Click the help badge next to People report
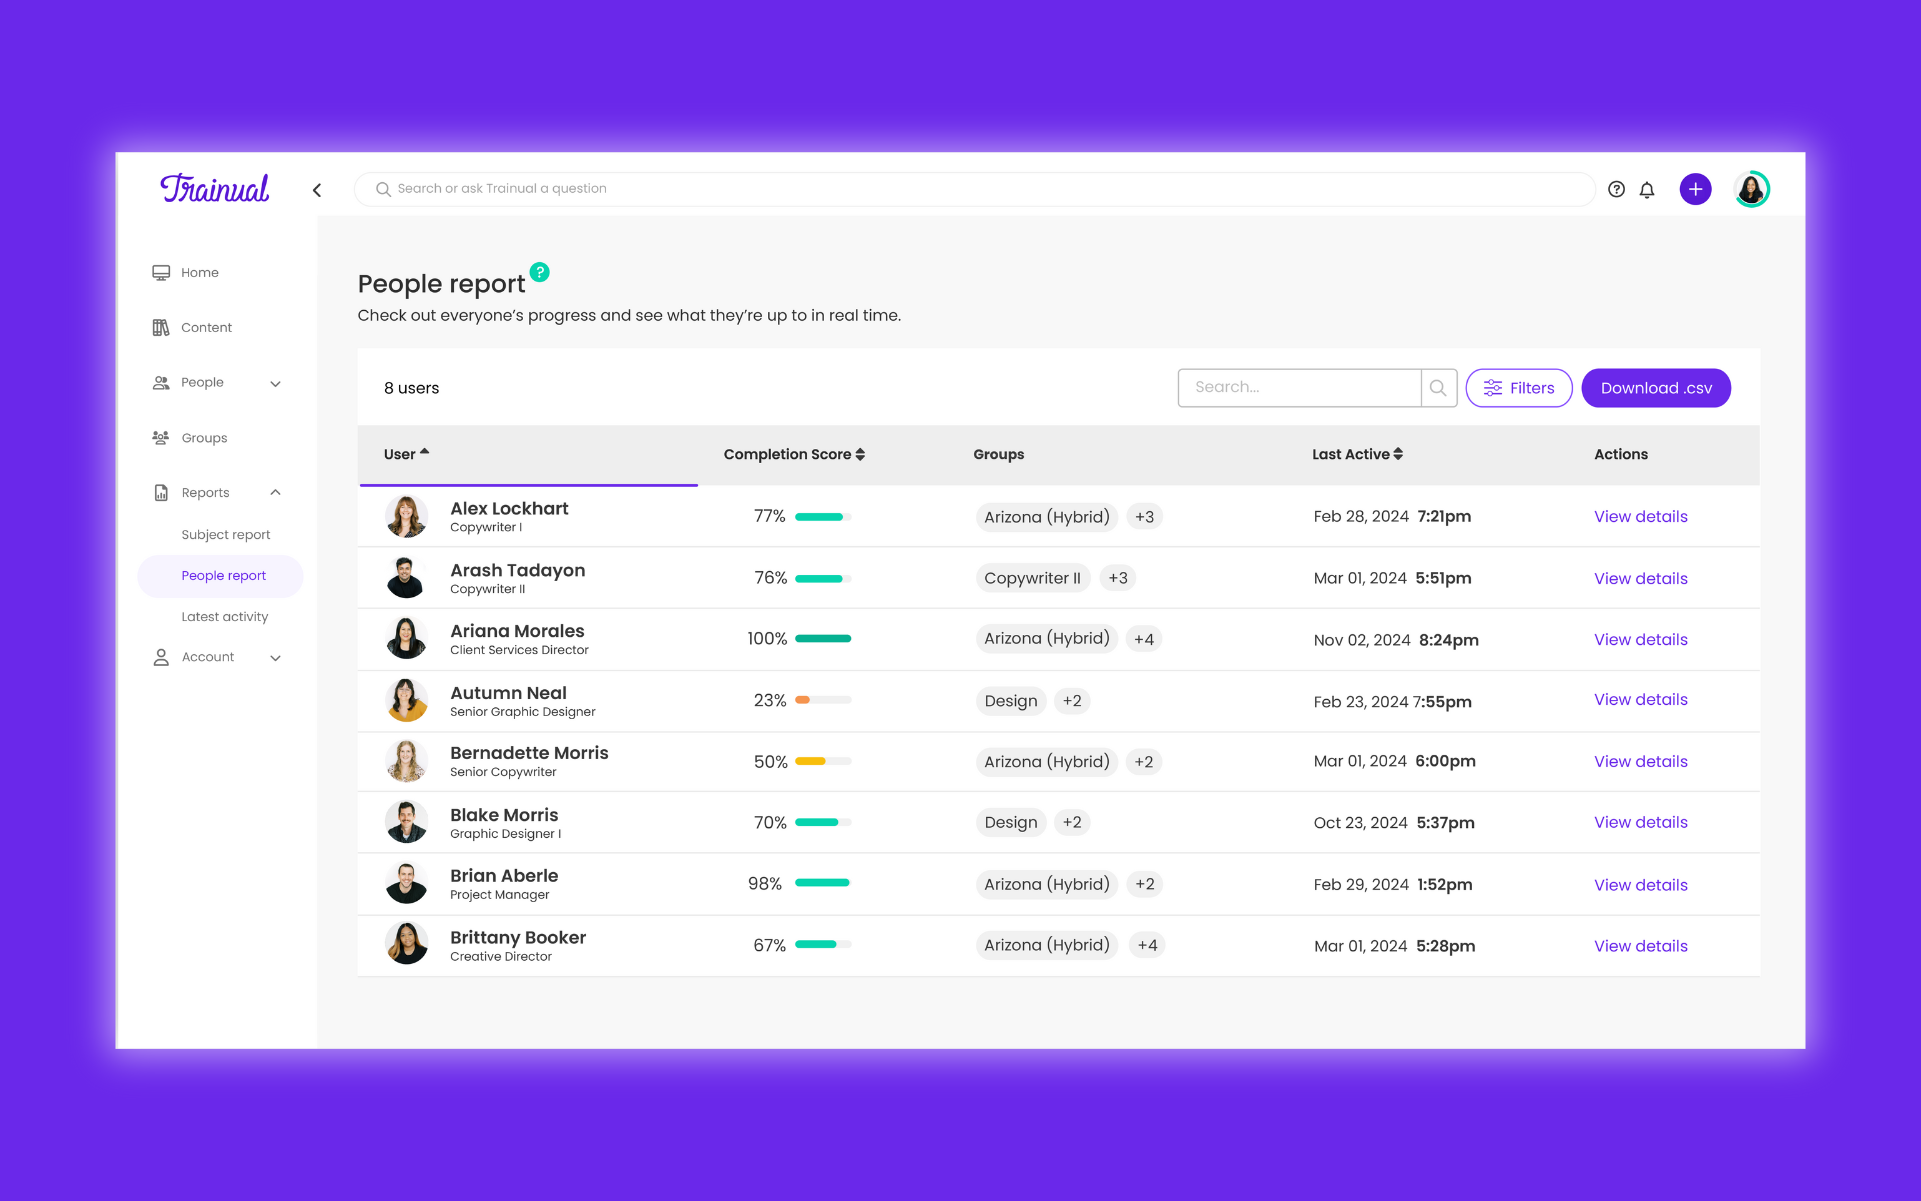Image resolution: width=1921 pixels, height=1201 pixels. [x=540, y=271]
